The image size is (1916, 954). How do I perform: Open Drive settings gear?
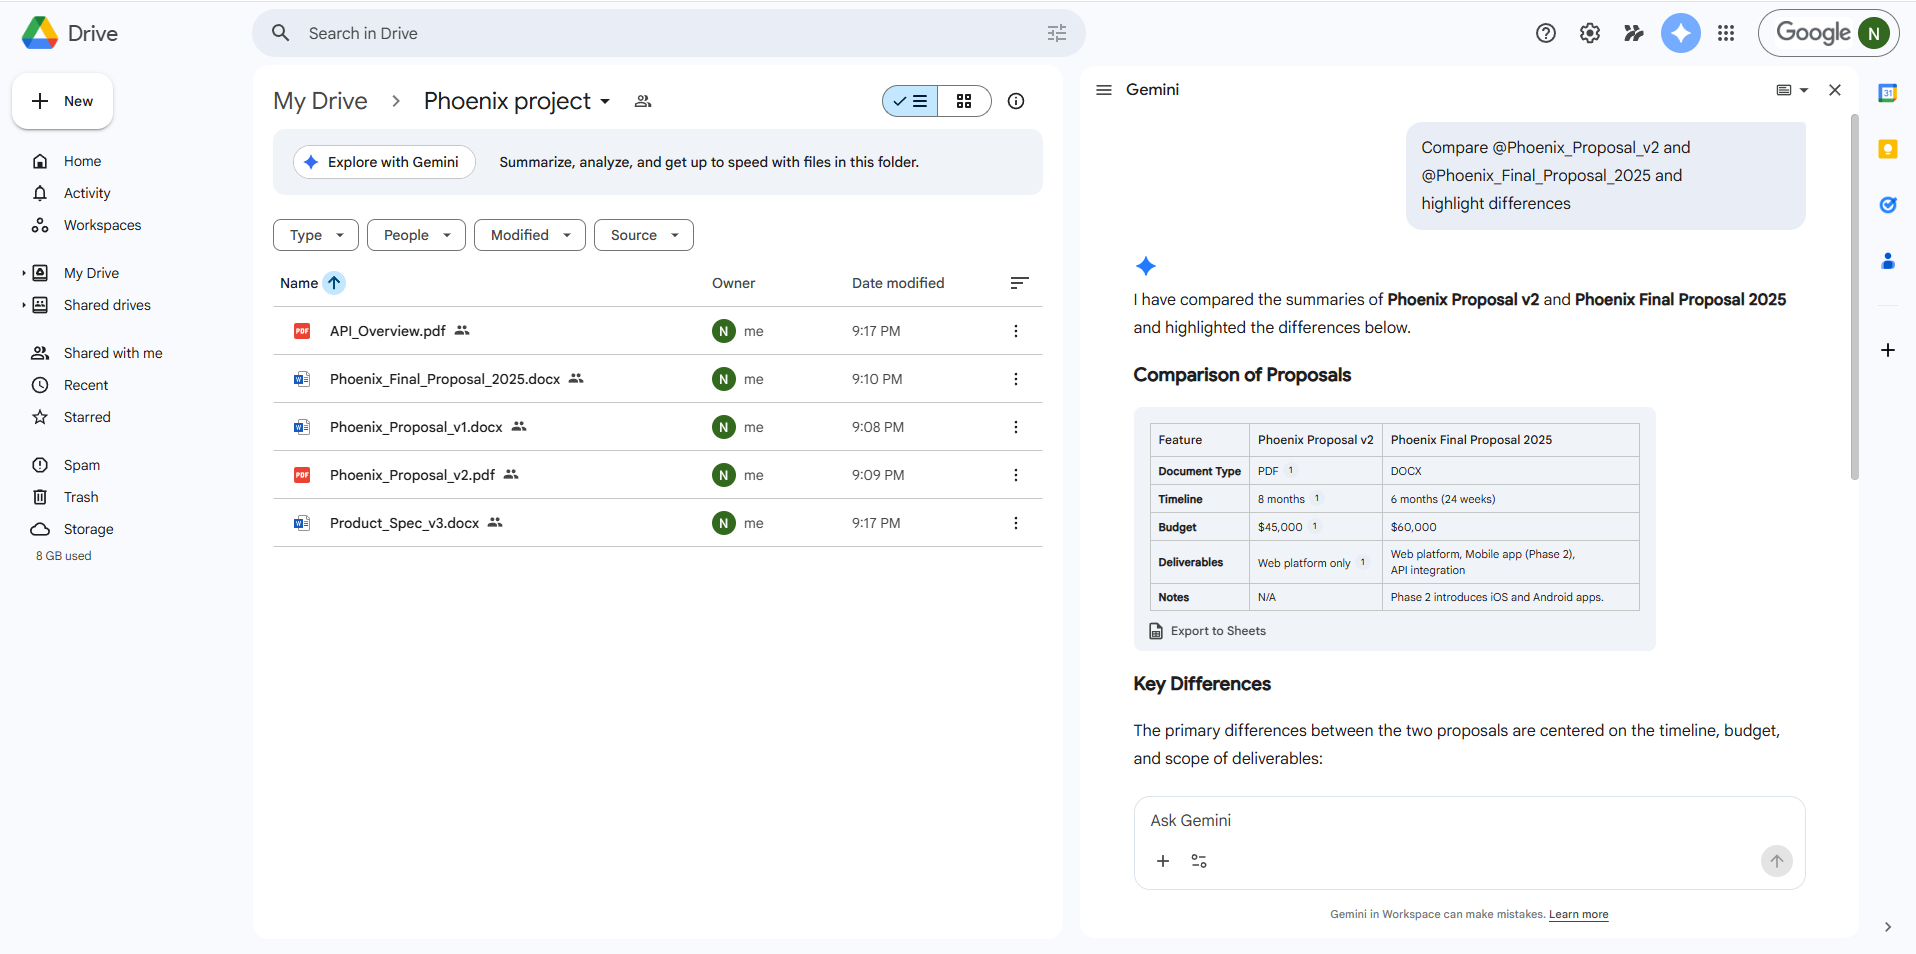1589,33
